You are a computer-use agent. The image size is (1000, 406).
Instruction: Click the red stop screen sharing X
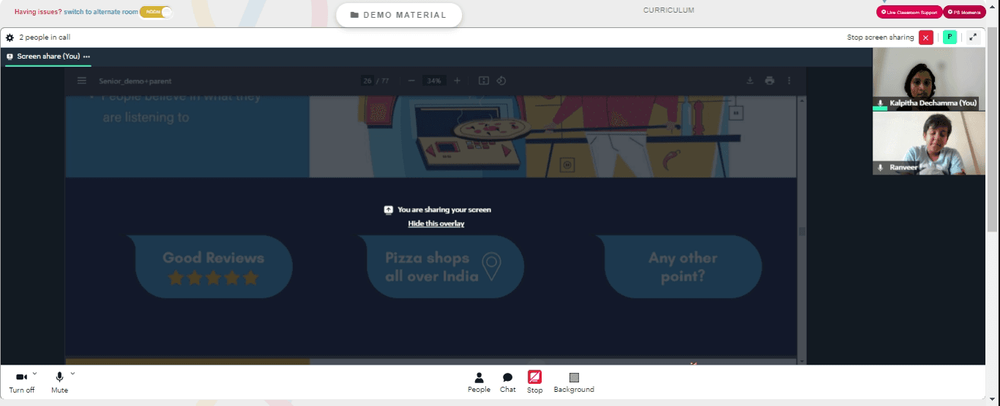click(925, 38)
